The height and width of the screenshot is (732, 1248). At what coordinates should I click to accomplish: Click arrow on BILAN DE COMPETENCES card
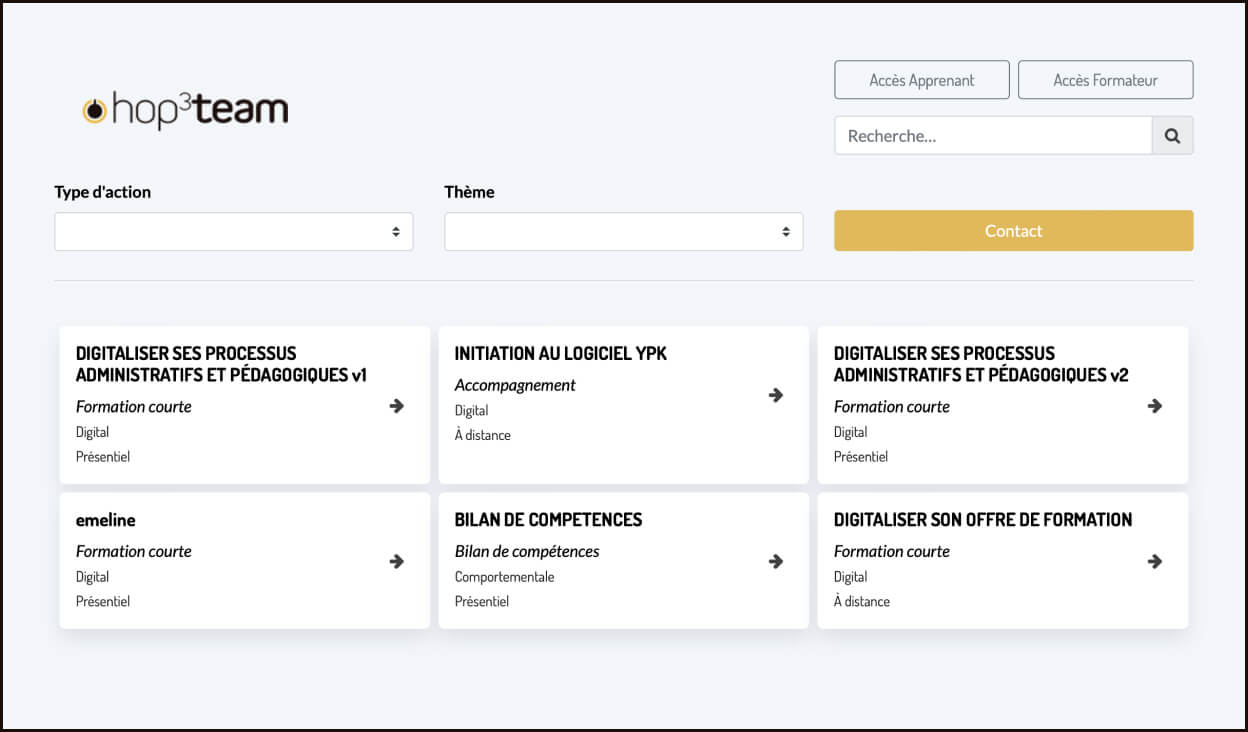point(775,561)
